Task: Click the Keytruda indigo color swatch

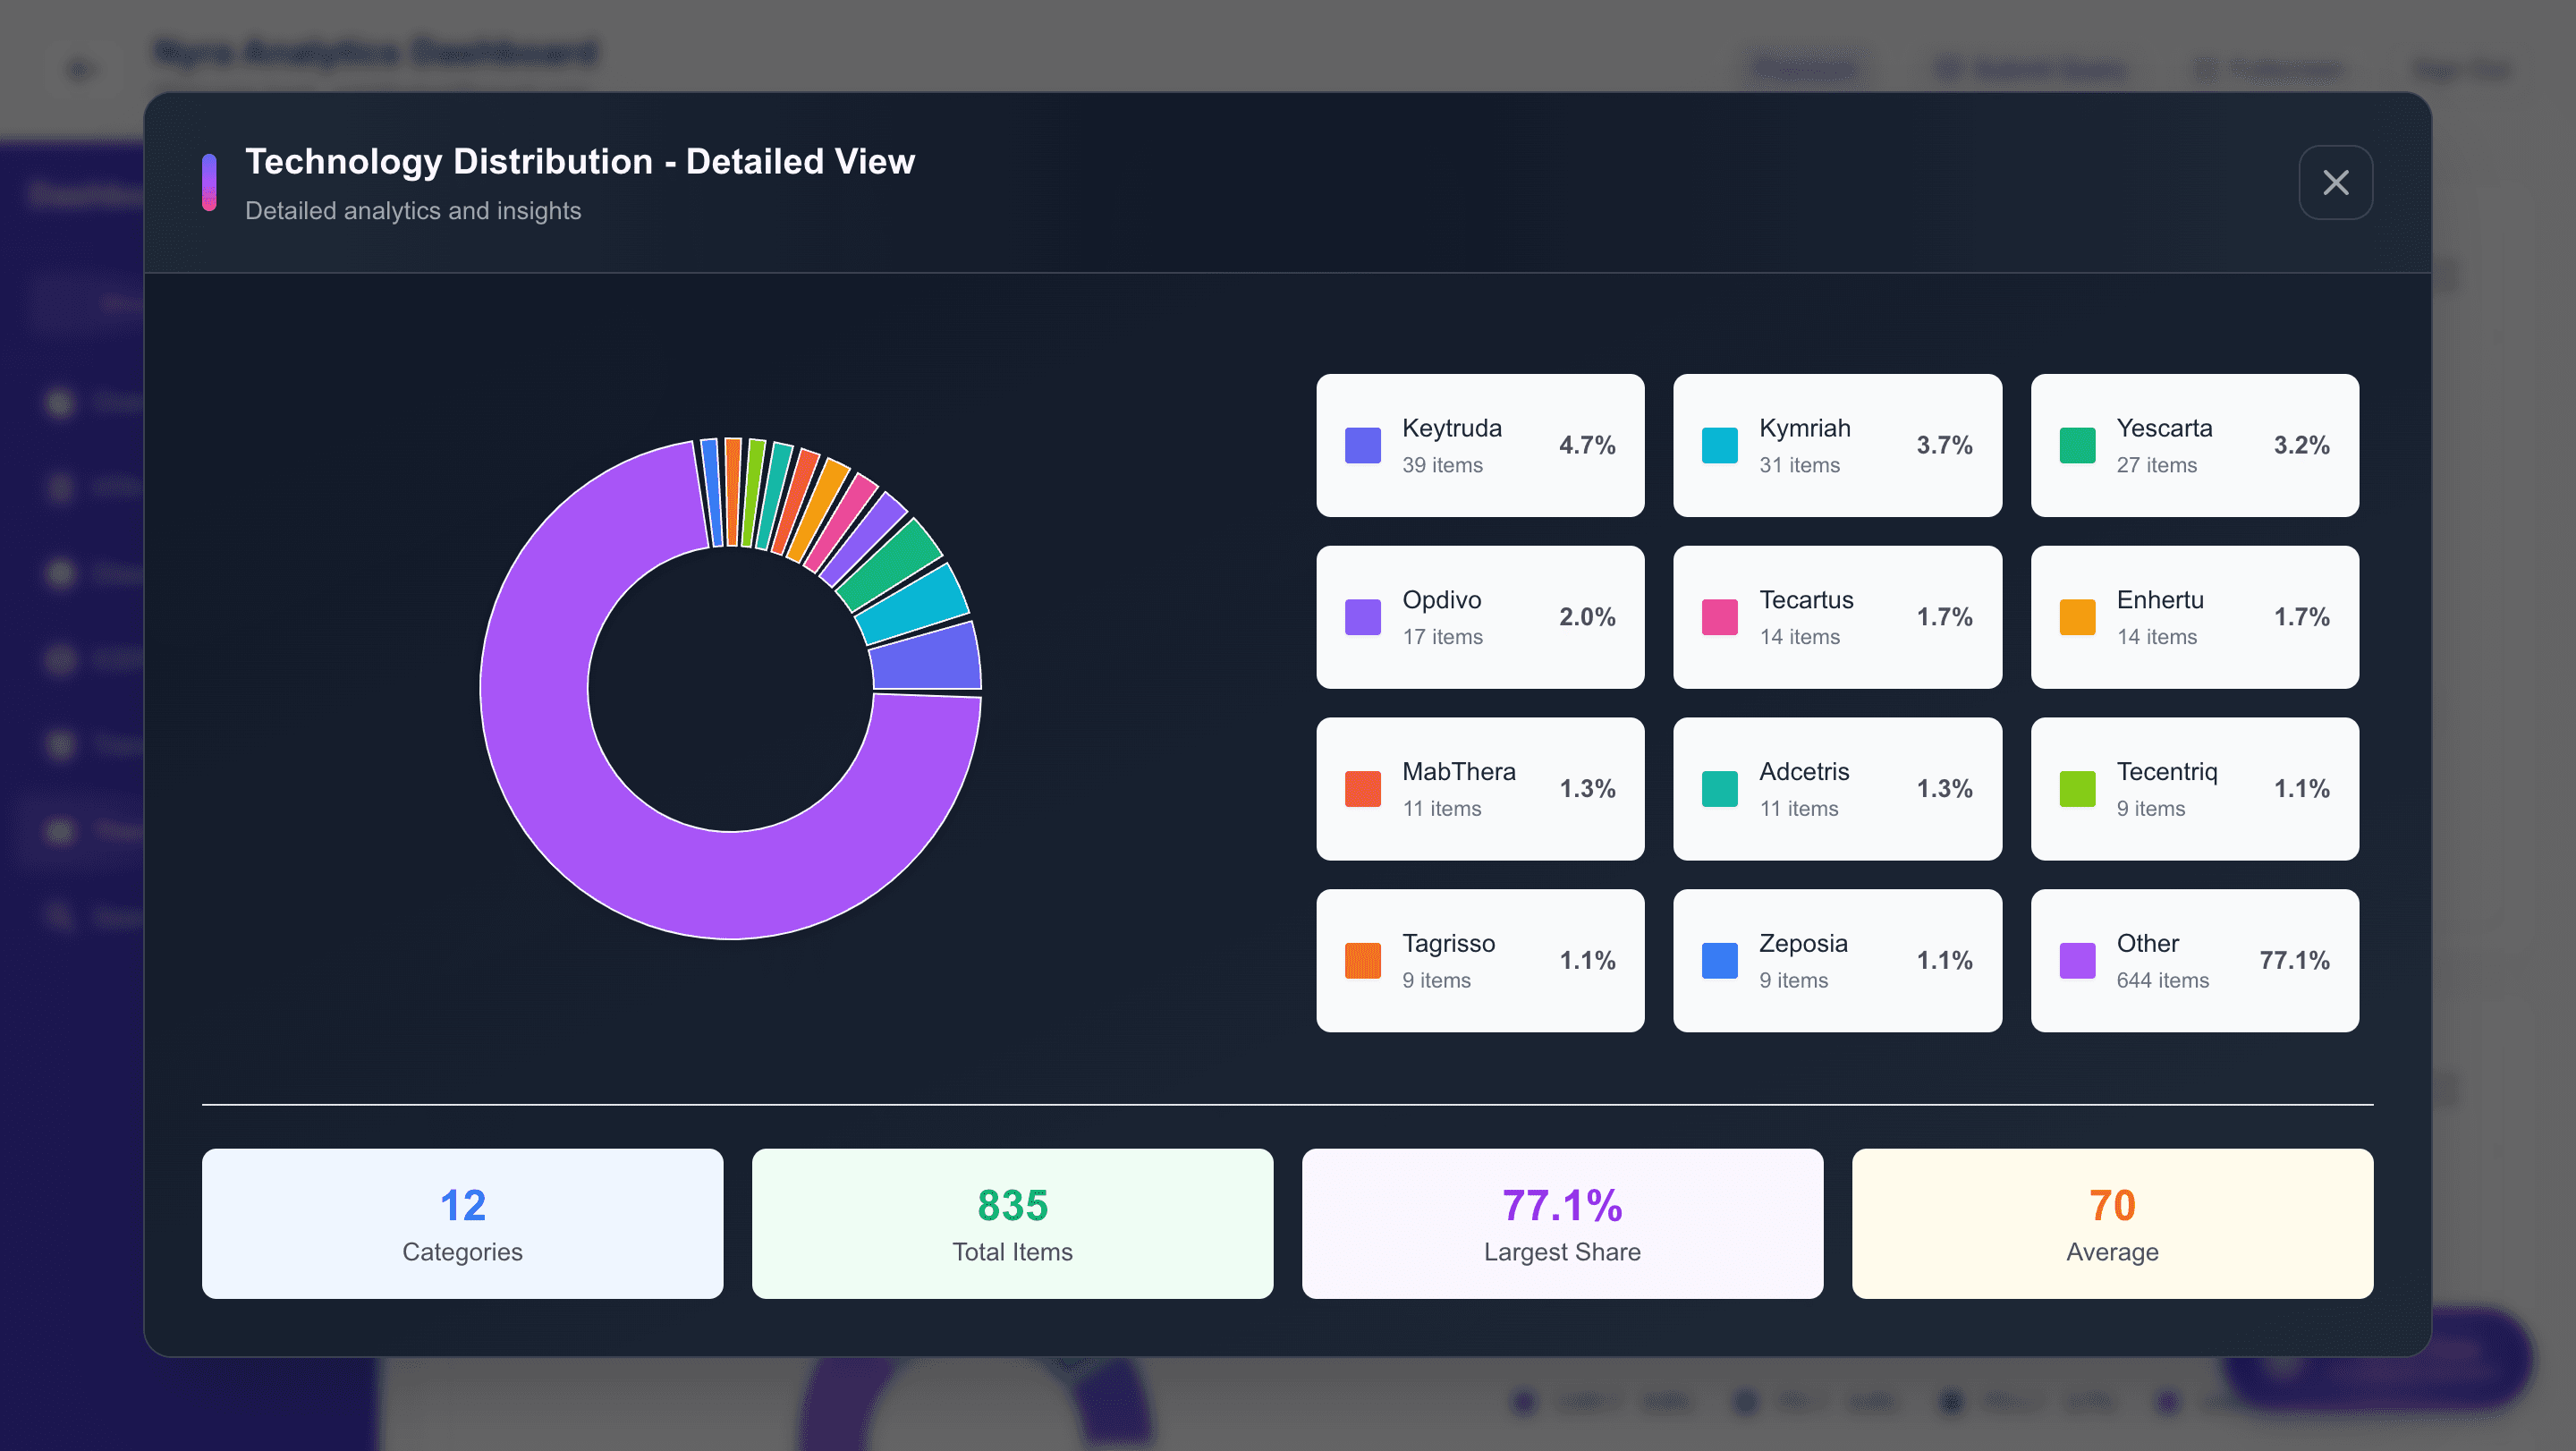Action: 1362,445
